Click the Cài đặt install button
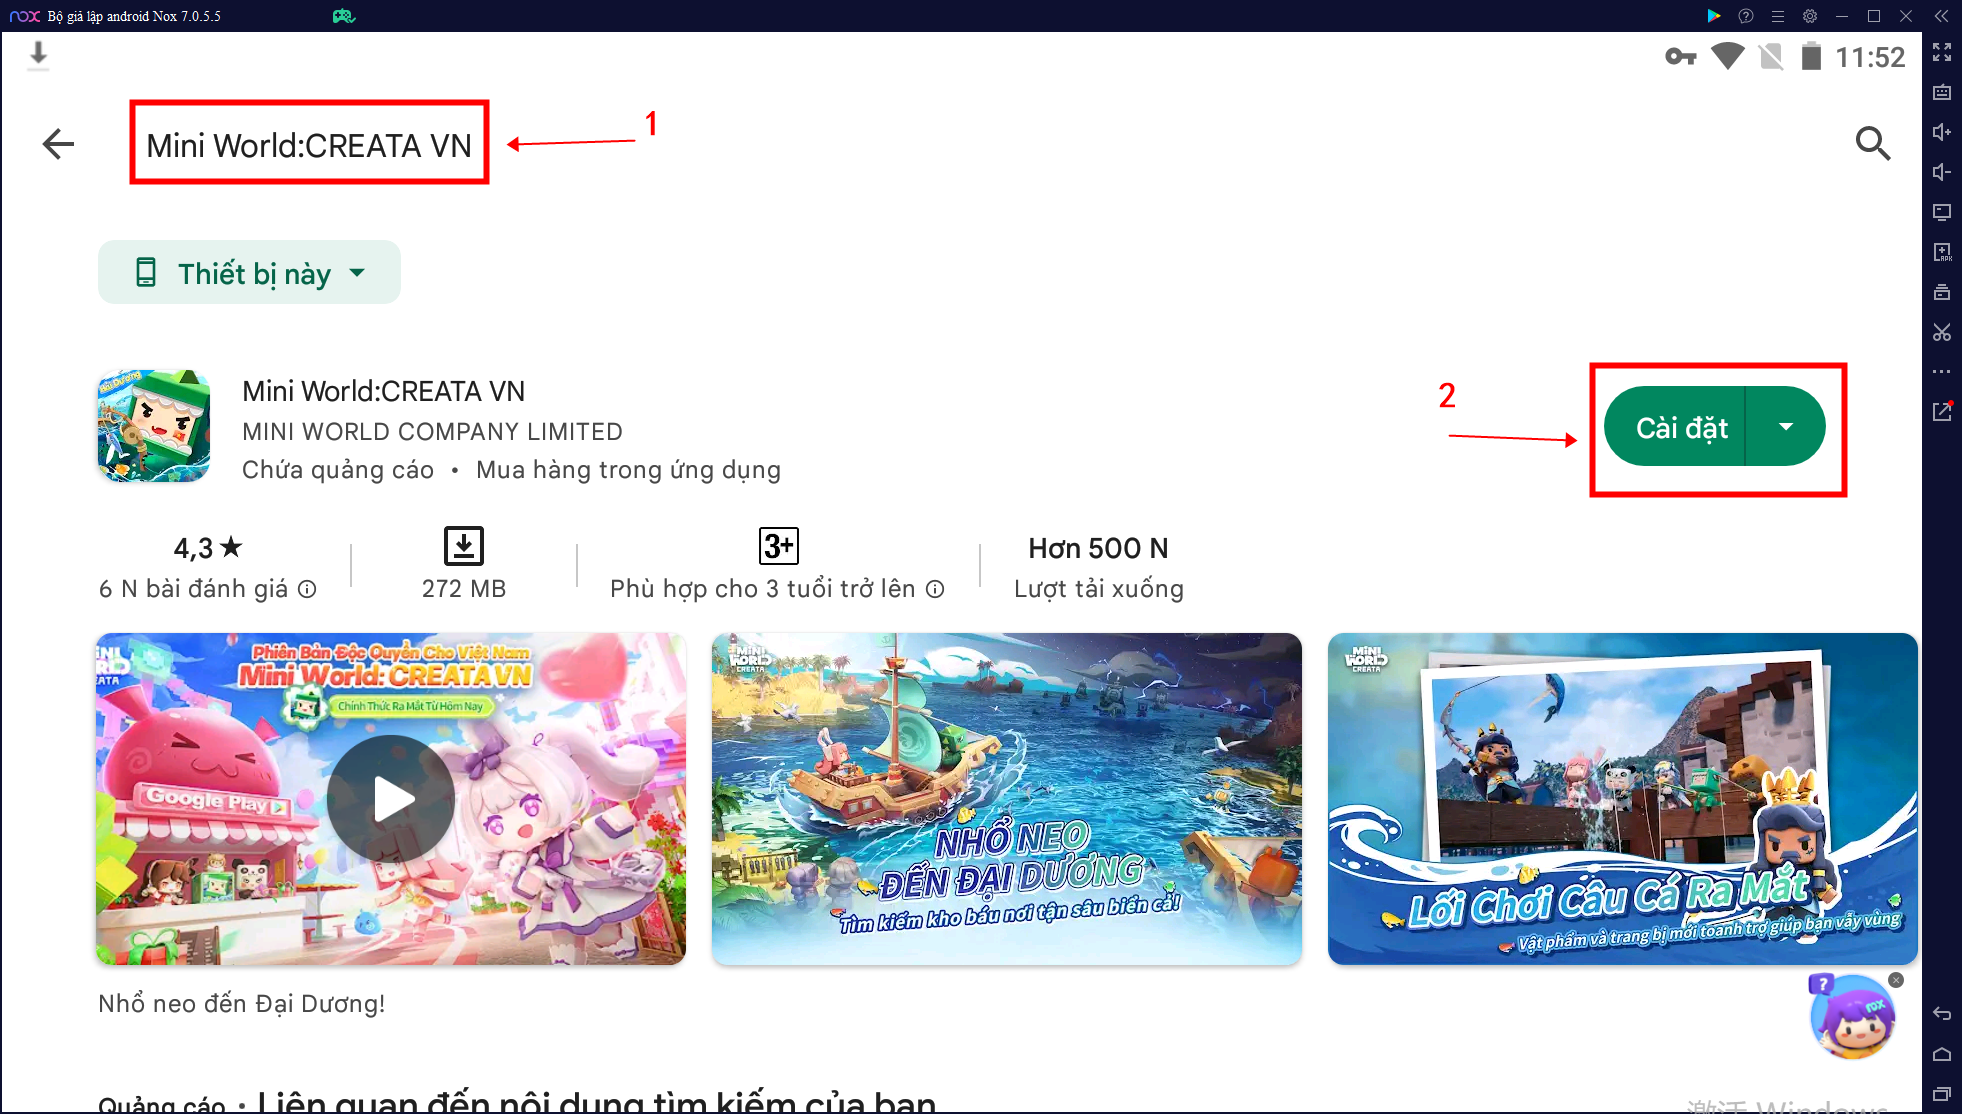Screen dimensions: 1962x1114 pos(1681,427)
